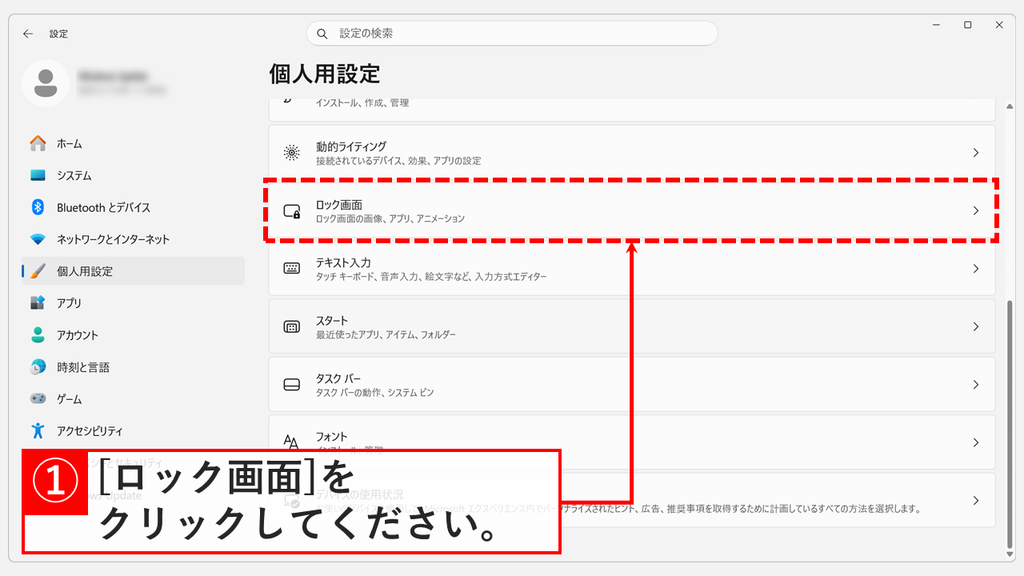This screenshot has height=576, width=1024.
Task: Click the タスク バー icon
Action: pos(292,385)
